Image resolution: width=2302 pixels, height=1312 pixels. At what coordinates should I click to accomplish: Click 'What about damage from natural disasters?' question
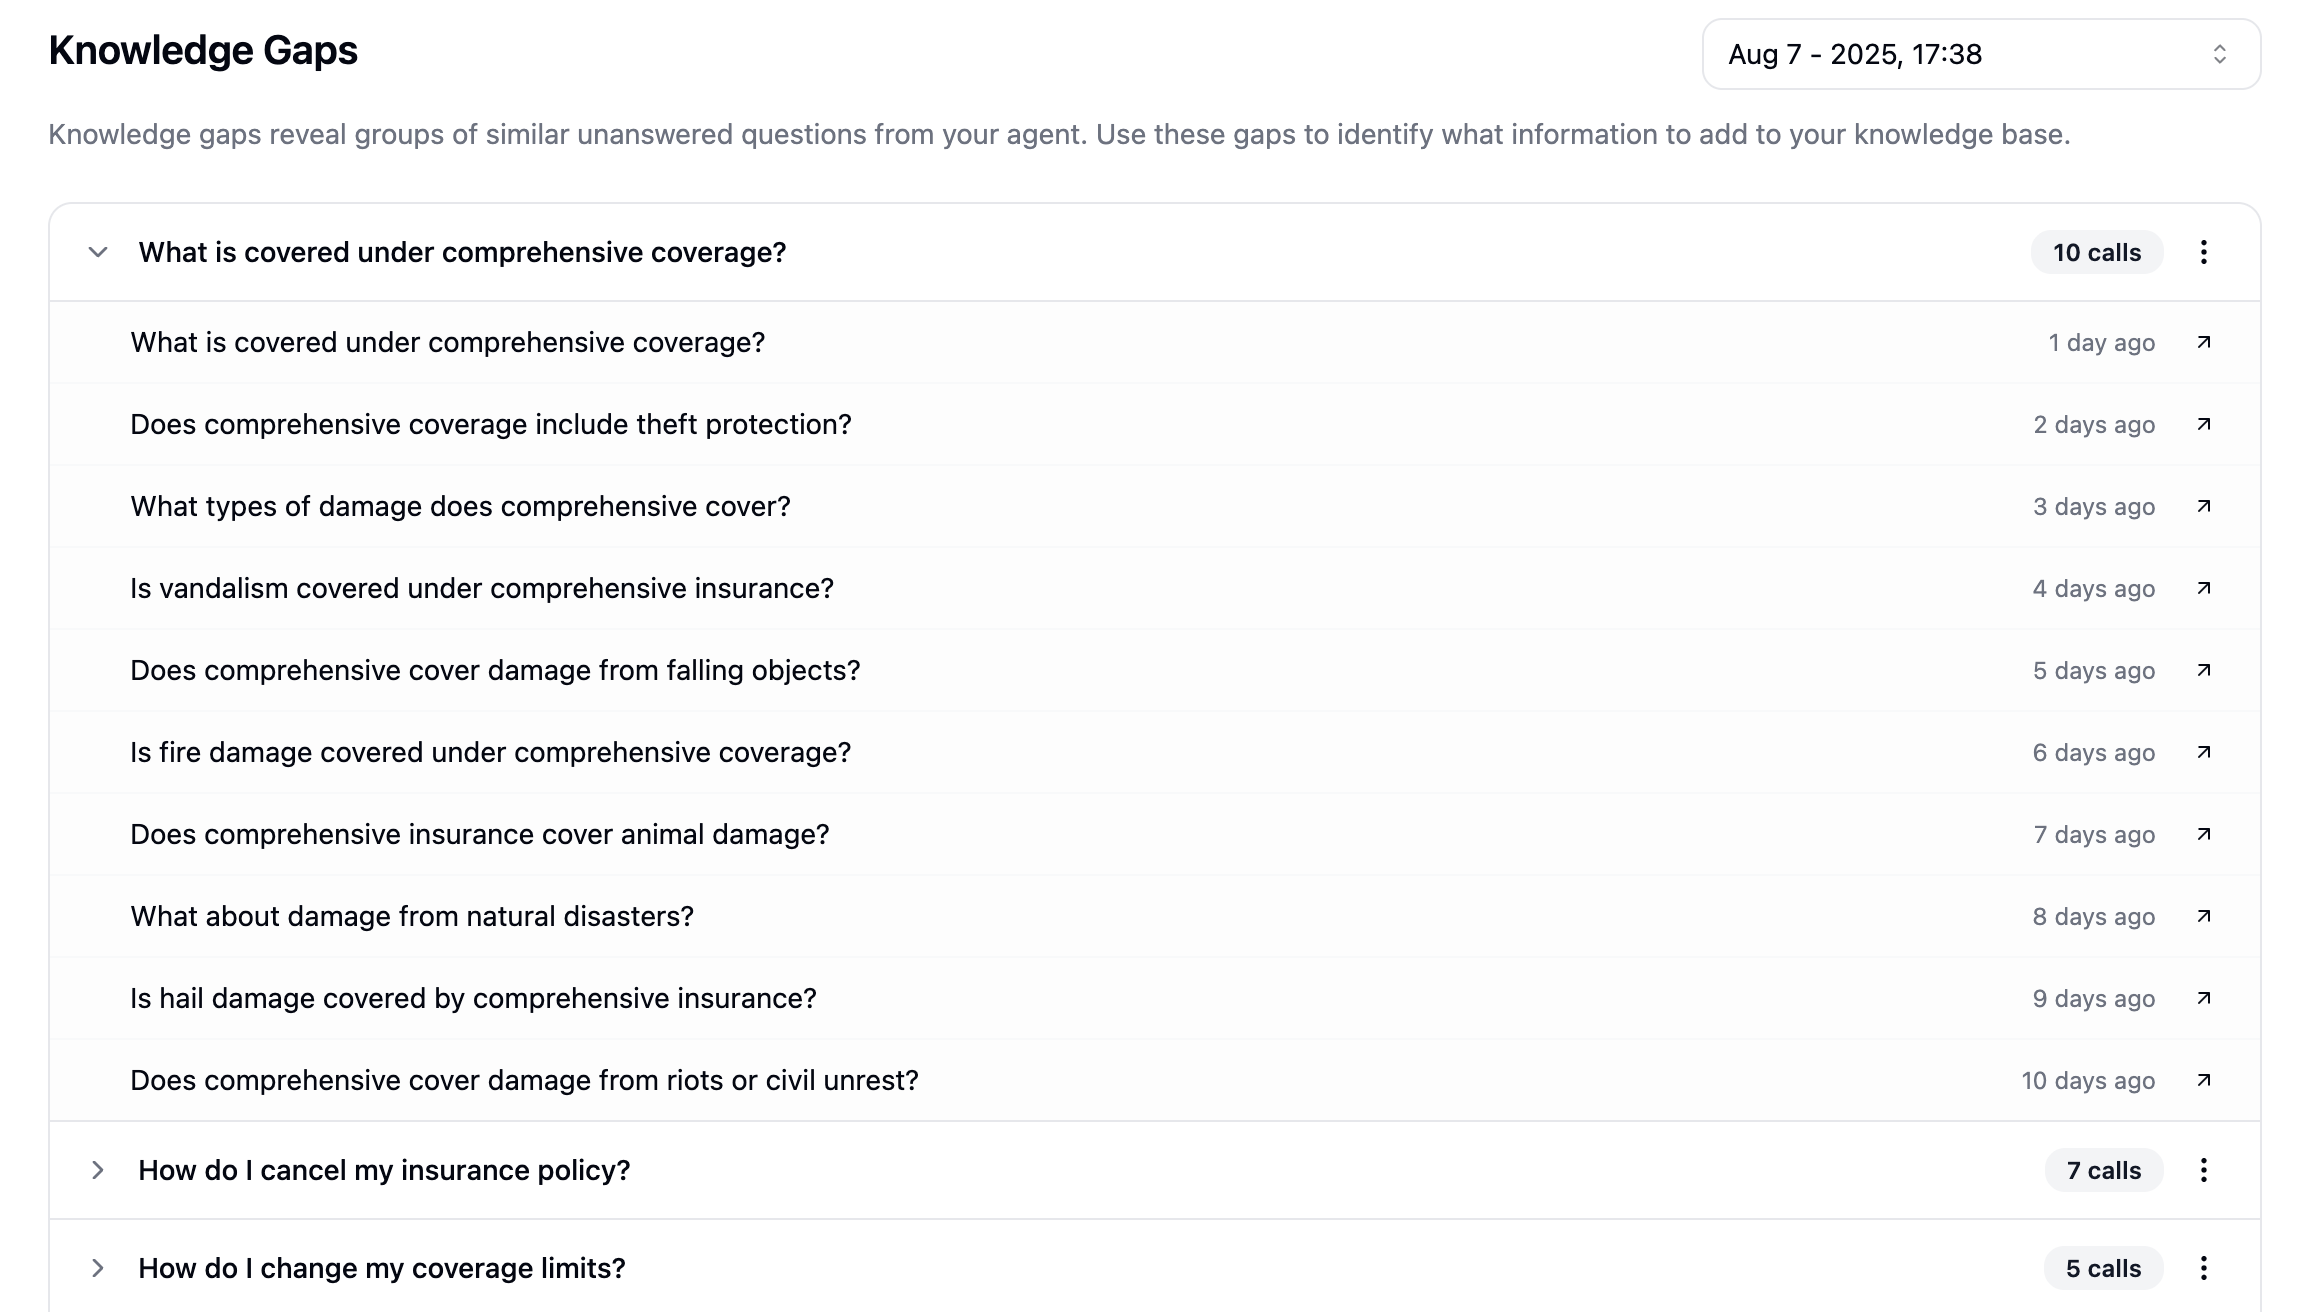pos(412,917)
